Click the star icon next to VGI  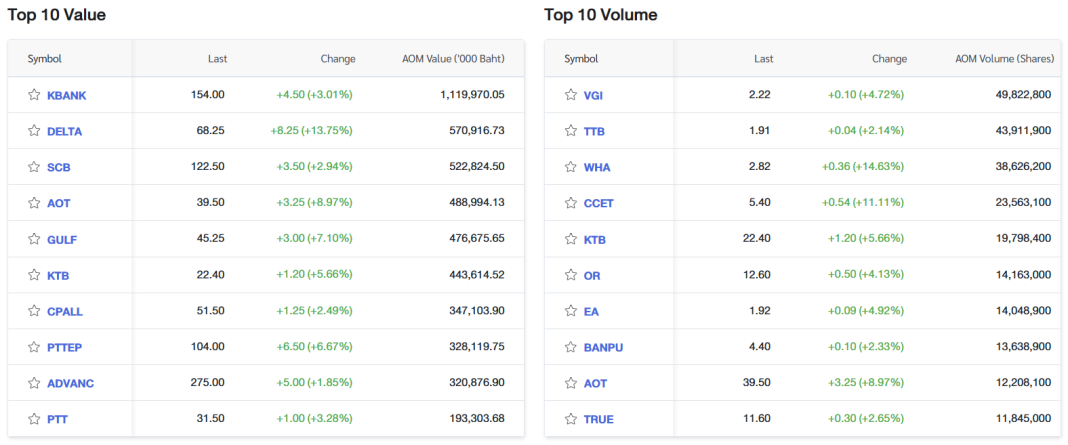571,95
